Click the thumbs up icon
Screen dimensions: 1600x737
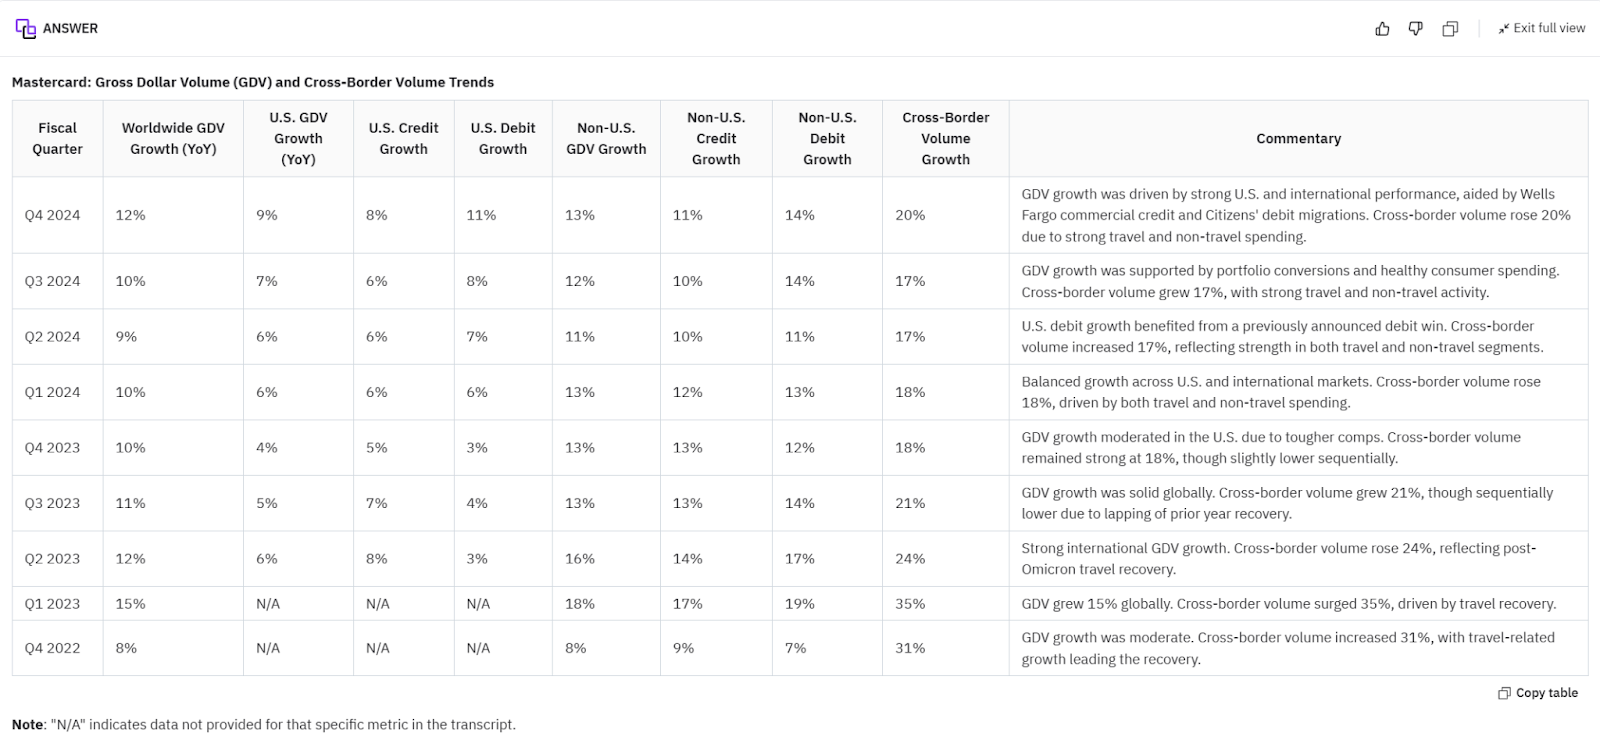click(1382, 29)
